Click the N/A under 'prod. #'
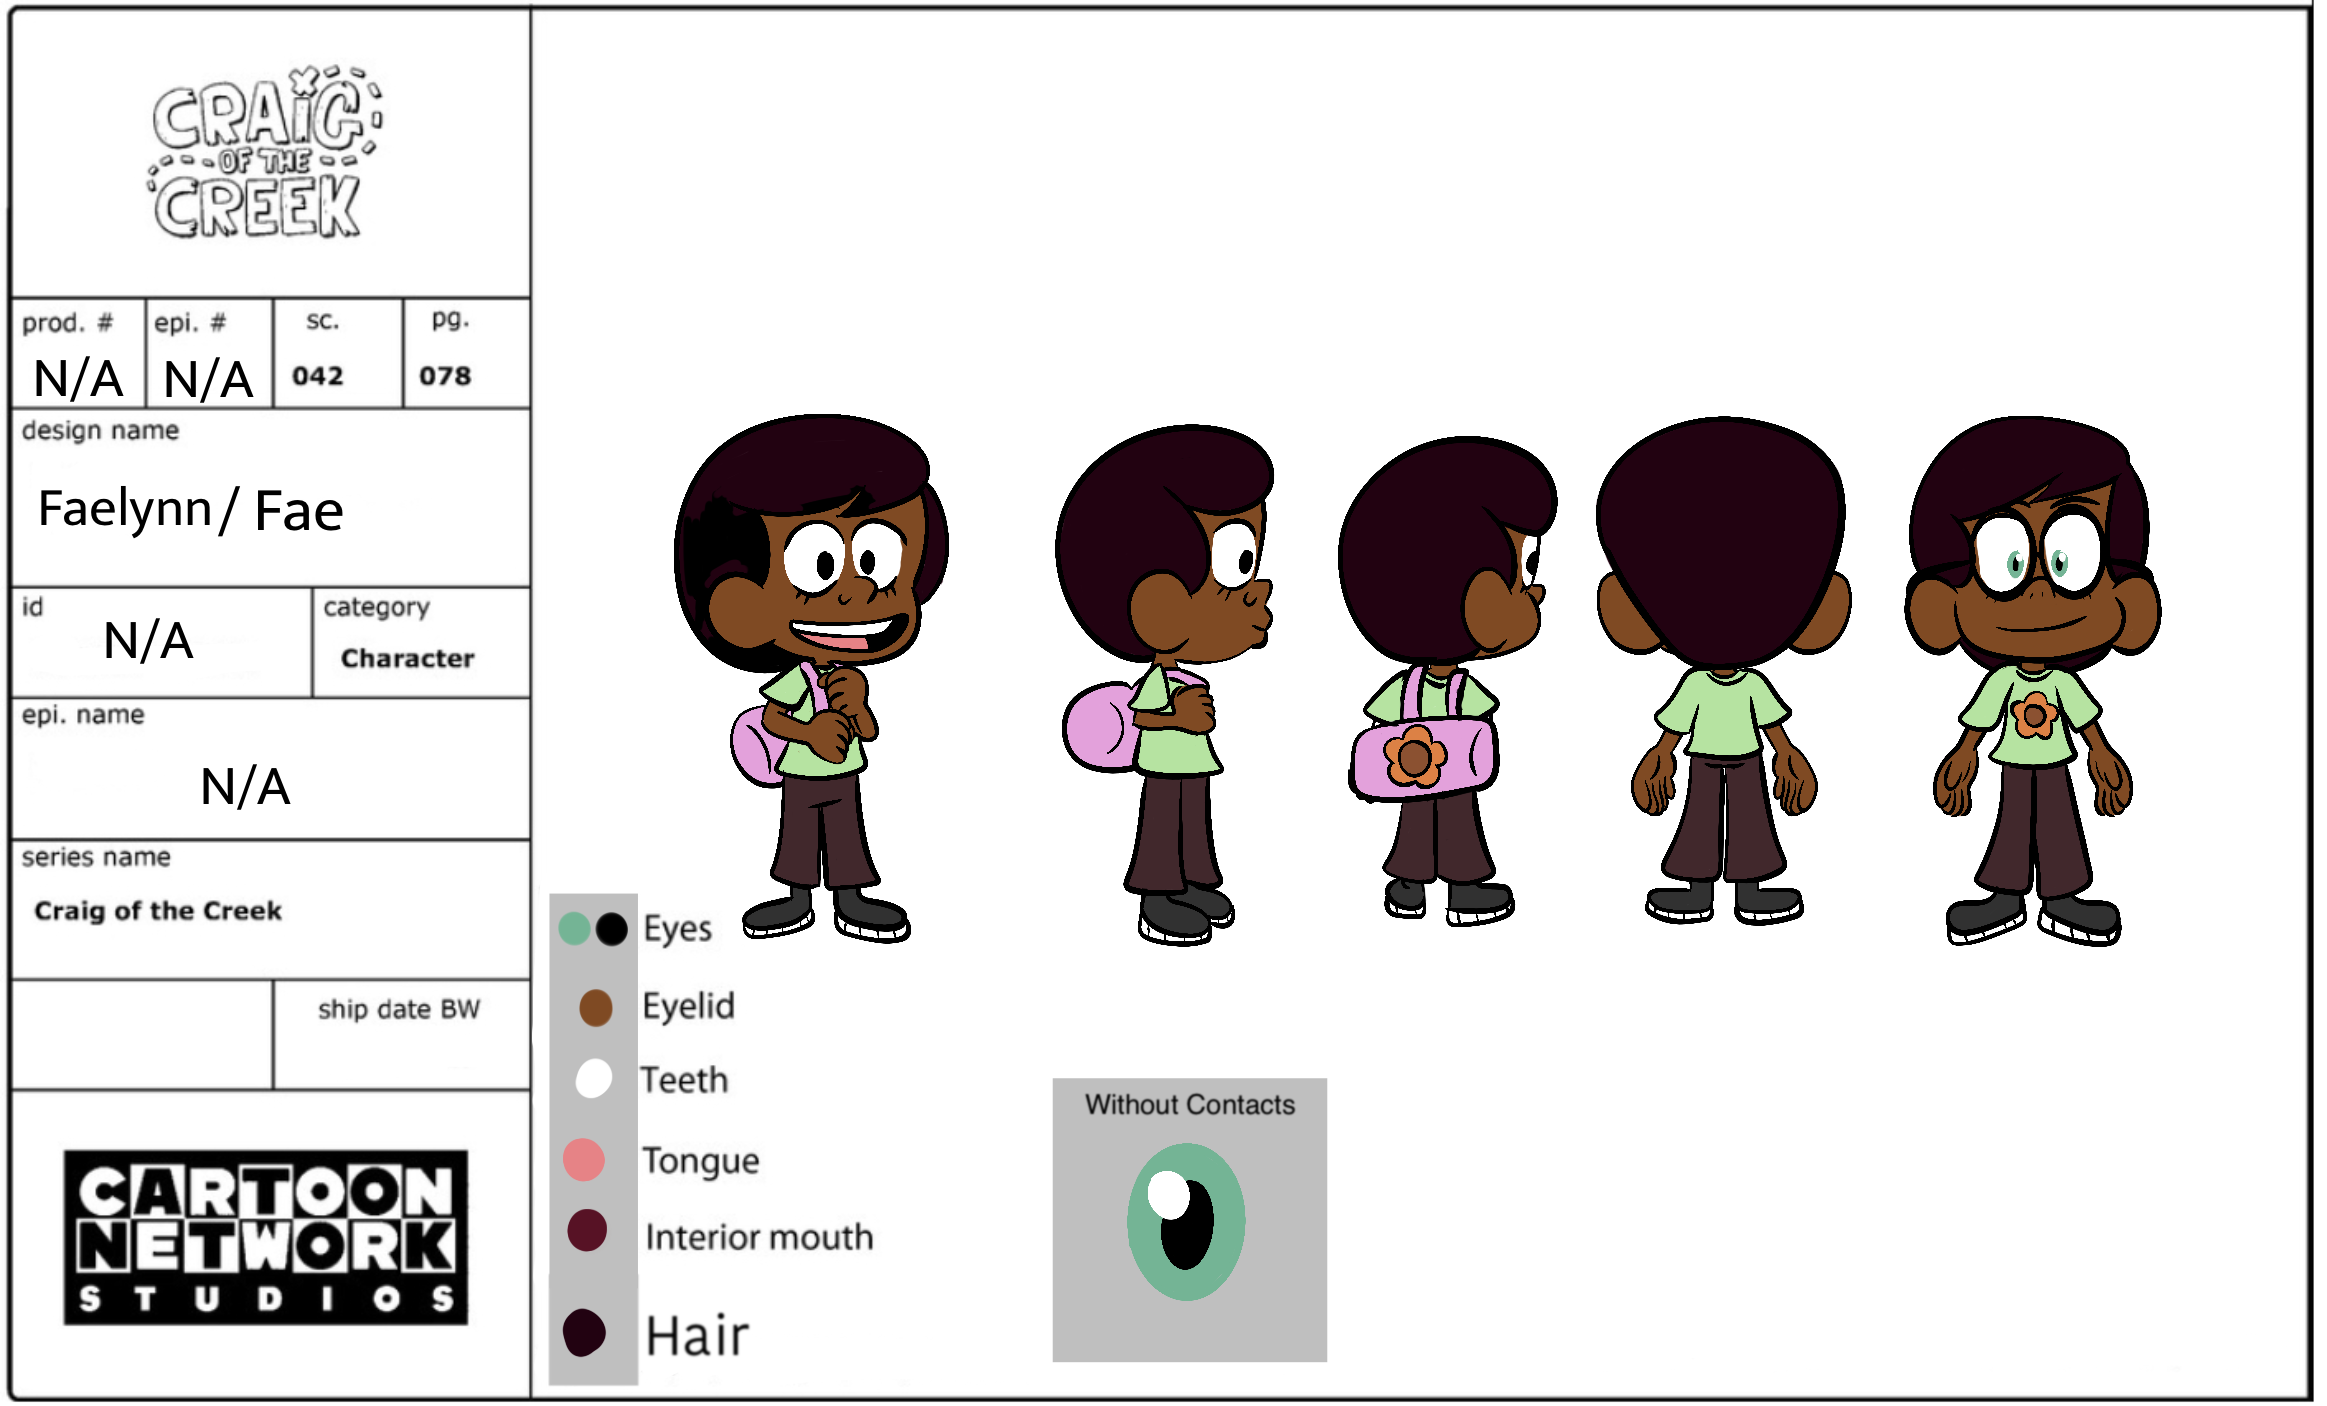 78,379
